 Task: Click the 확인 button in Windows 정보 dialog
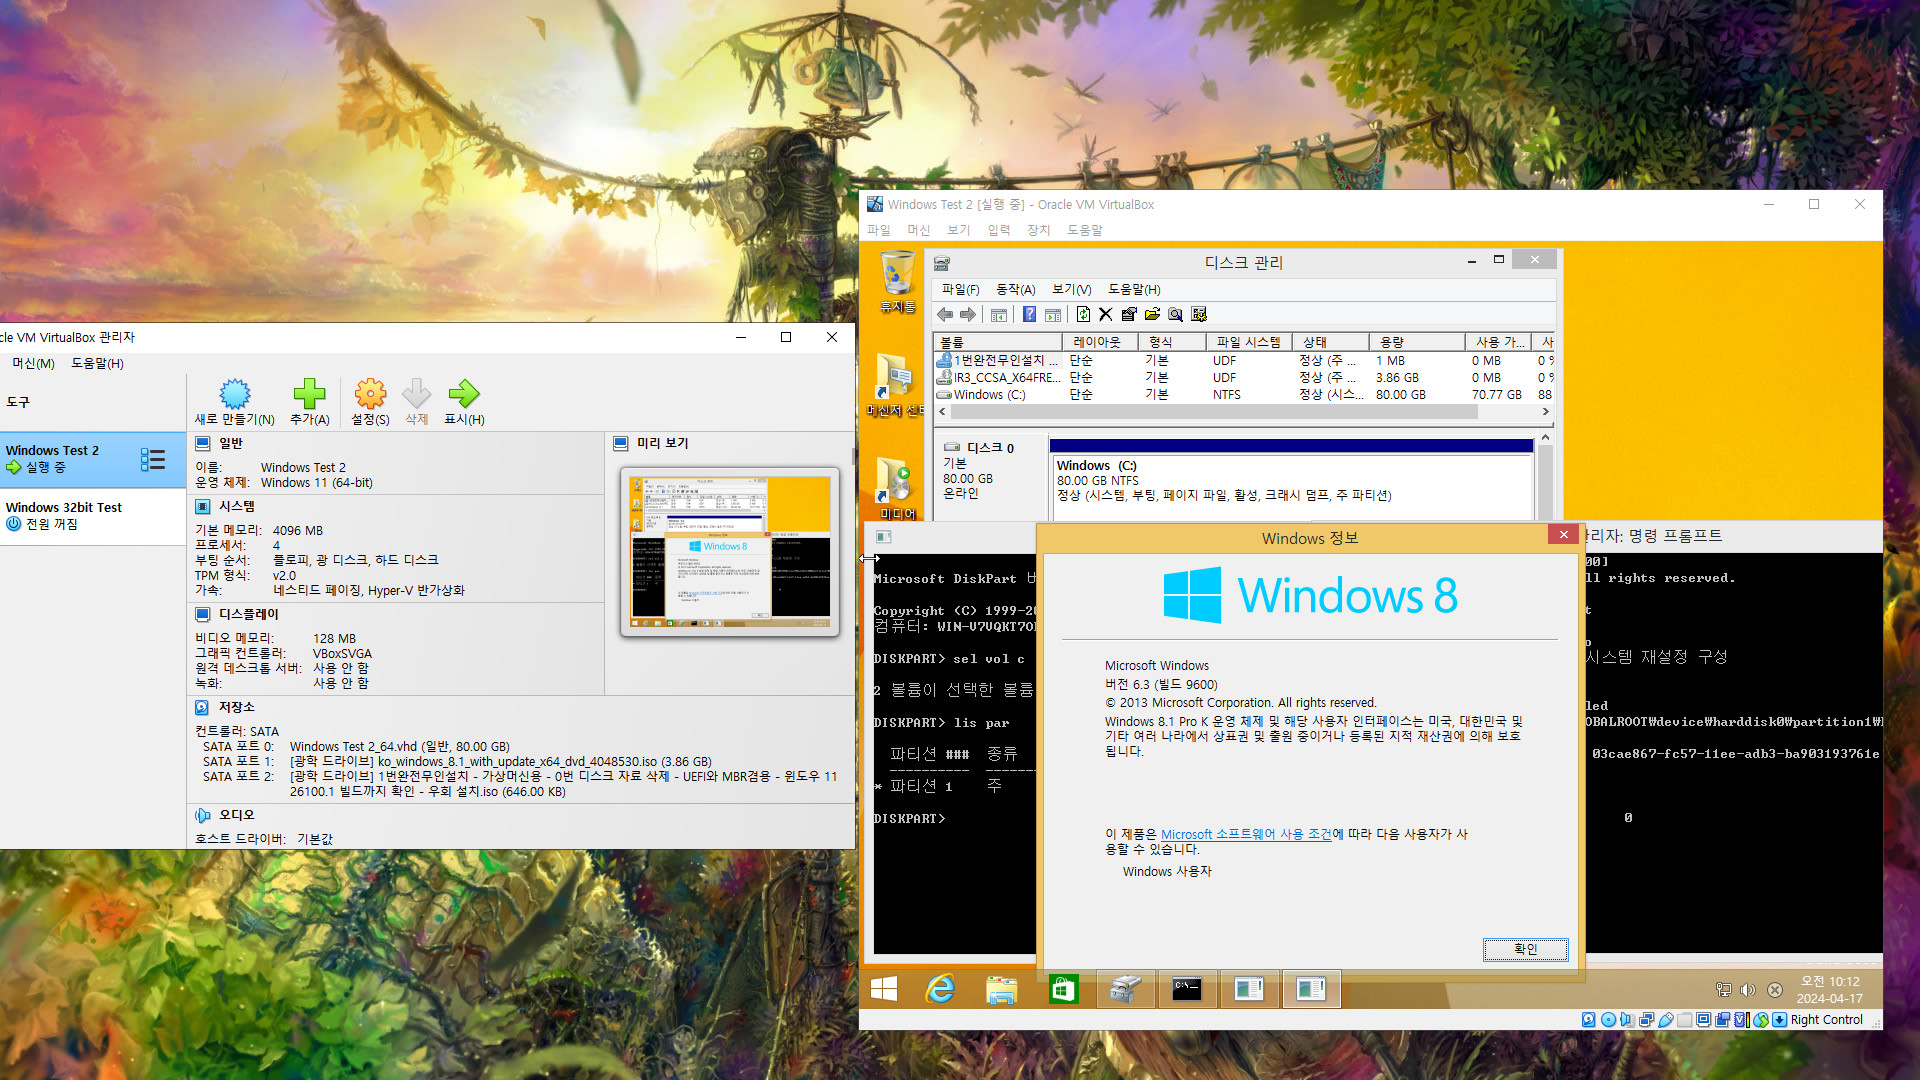point(1525,949)
